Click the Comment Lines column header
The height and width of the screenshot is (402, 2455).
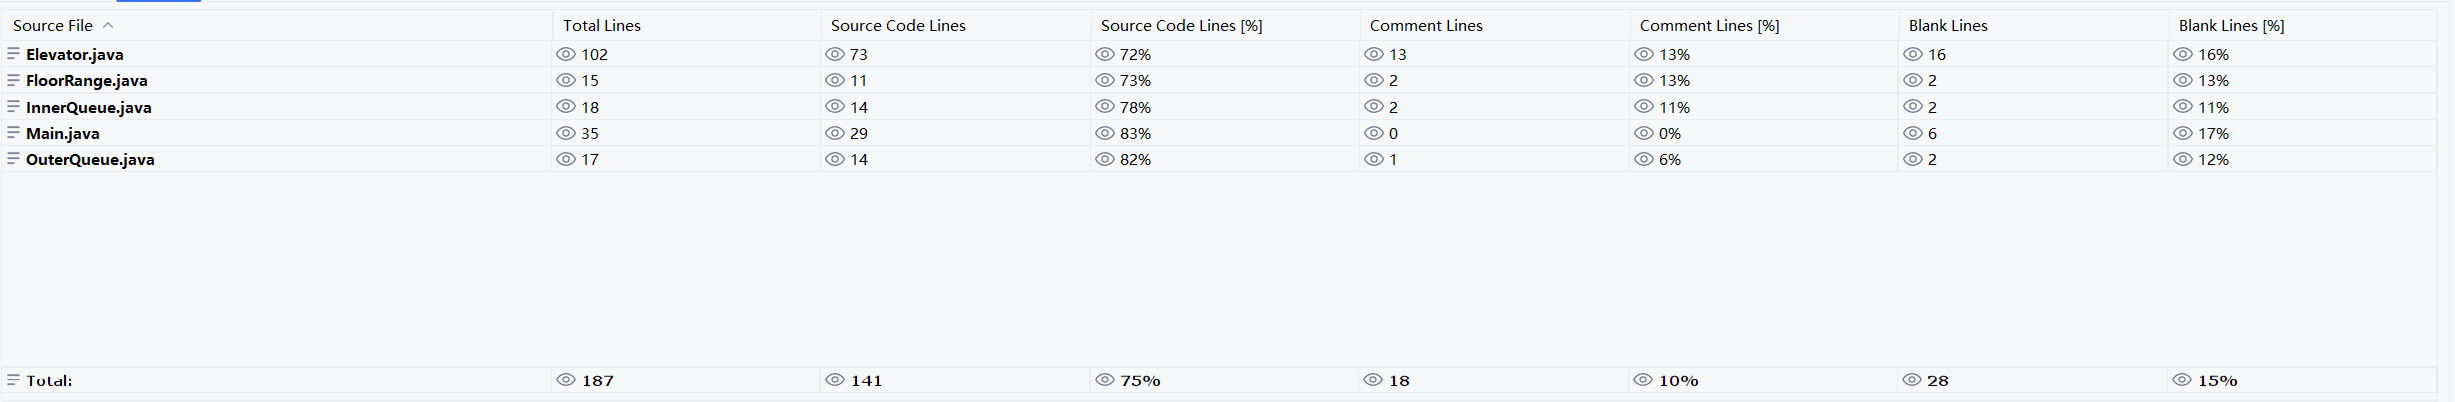tap(1426, 26)
